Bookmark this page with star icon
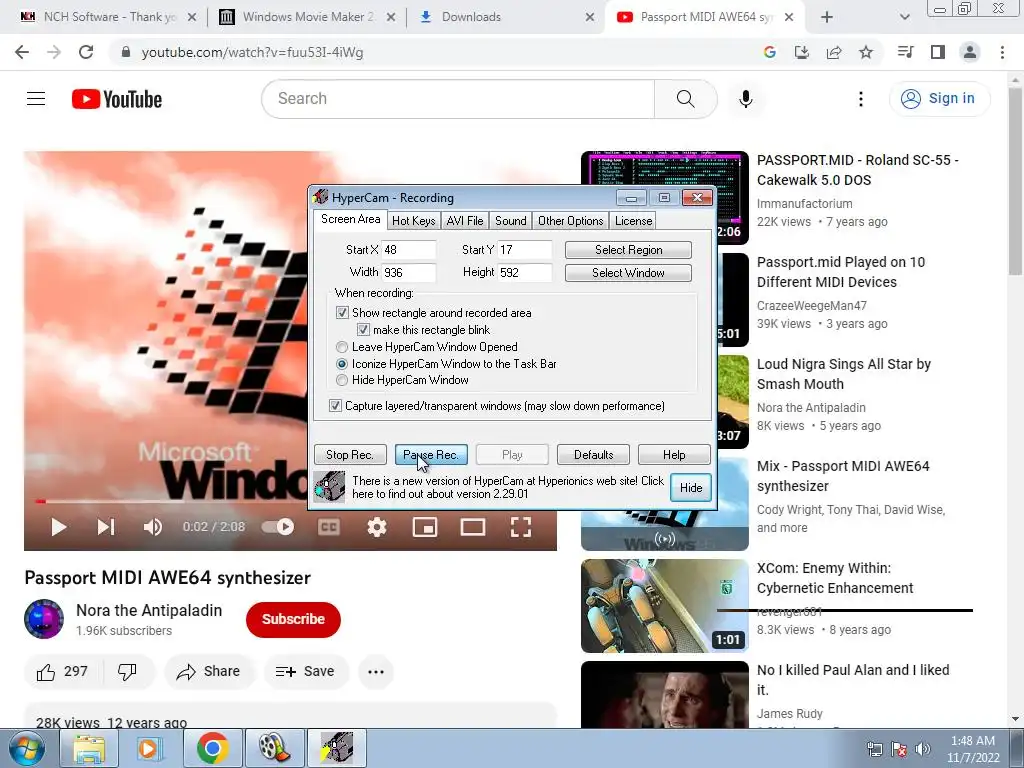 [866, 52]
